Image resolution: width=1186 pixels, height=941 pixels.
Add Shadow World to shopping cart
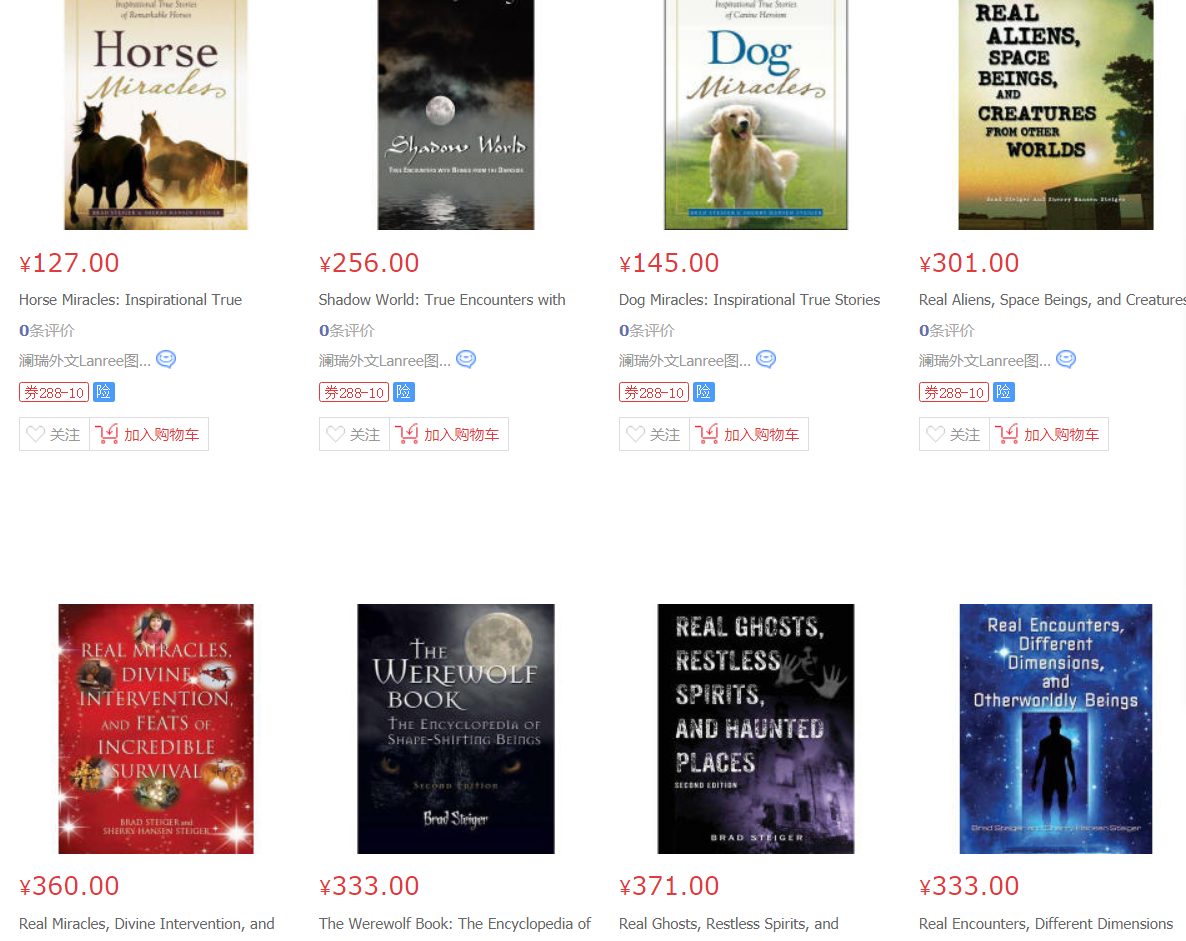(449, 434)
